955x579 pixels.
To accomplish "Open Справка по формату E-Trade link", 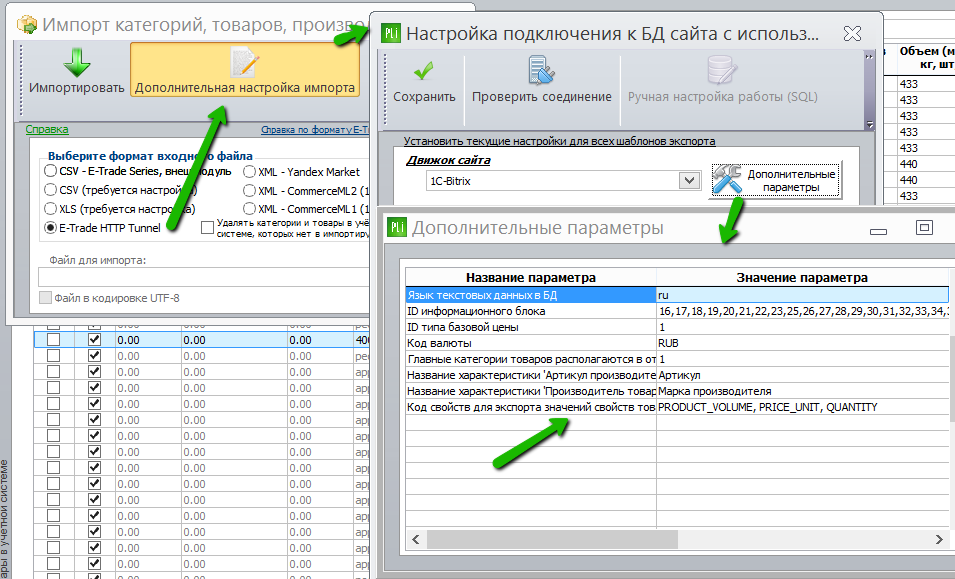I will (x=314, y=130).
